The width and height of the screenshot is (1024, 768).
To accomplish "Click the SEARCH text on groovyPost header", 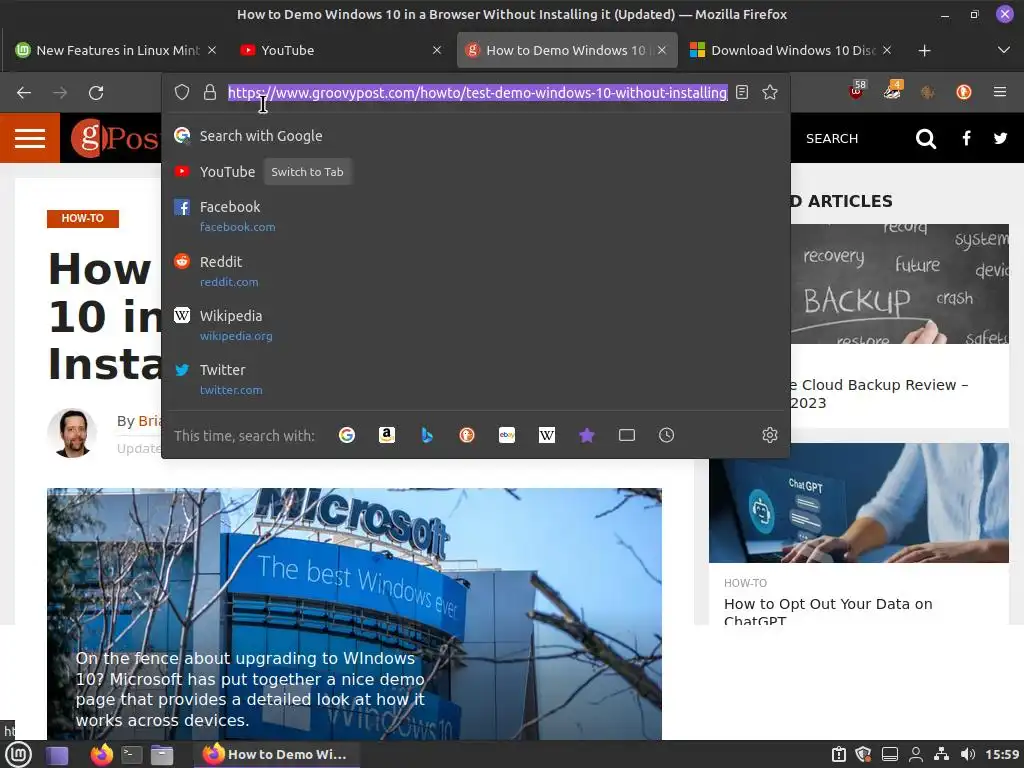I will [x=831, y=138].
